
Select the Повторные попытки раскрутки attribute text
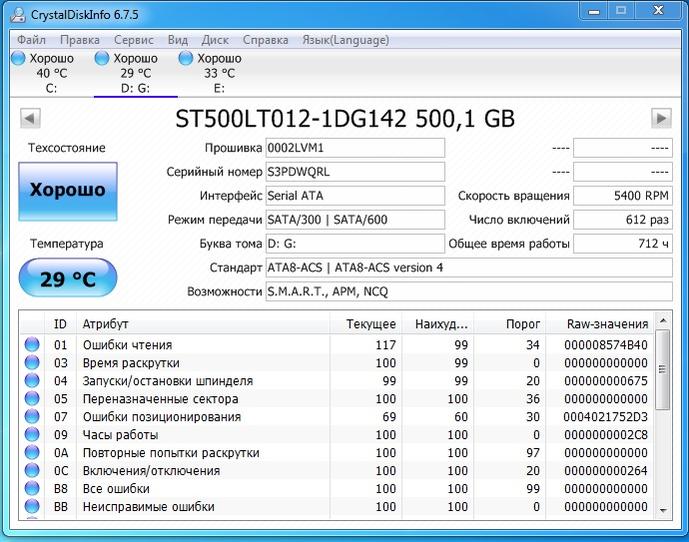(171, 453)
